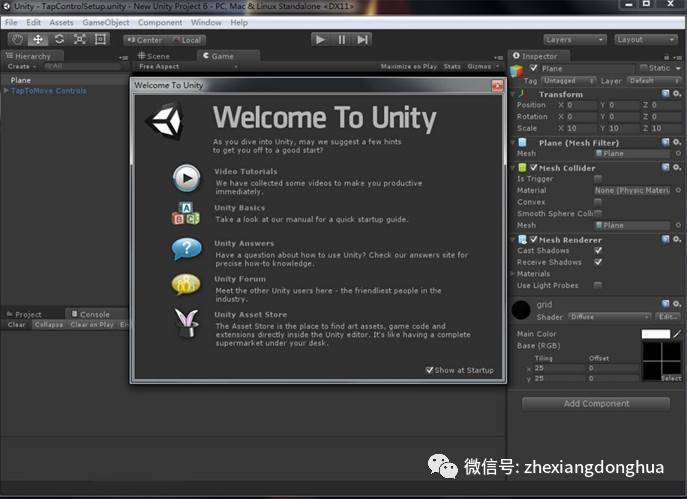The image size is (687, 499).
Task: Click the Mesh Filter mesh object picker circle
Action: (678, 153)
